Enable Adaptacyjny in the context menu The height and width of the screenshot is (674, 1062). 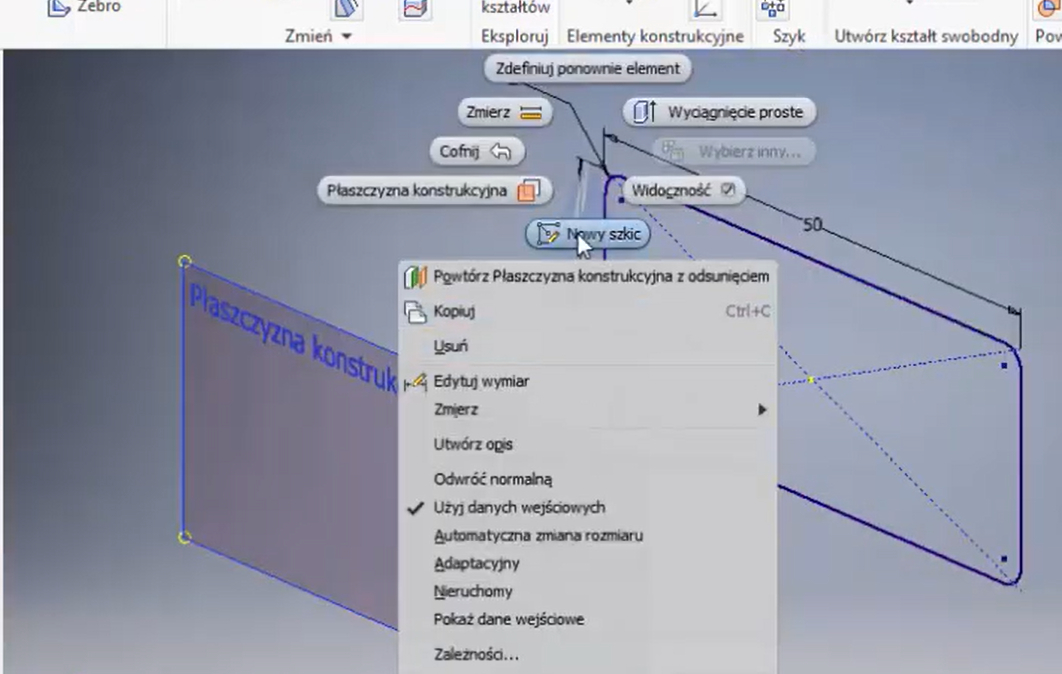pyautogui.click(x=476, y=563)
